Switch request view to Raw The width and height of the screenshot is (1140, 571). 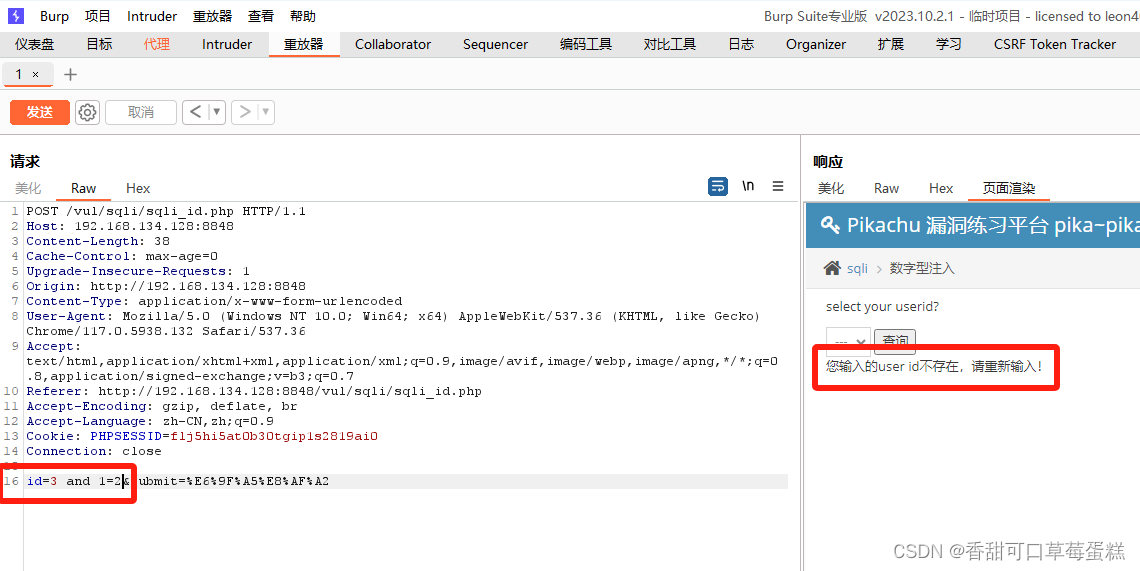pos(84,188)
